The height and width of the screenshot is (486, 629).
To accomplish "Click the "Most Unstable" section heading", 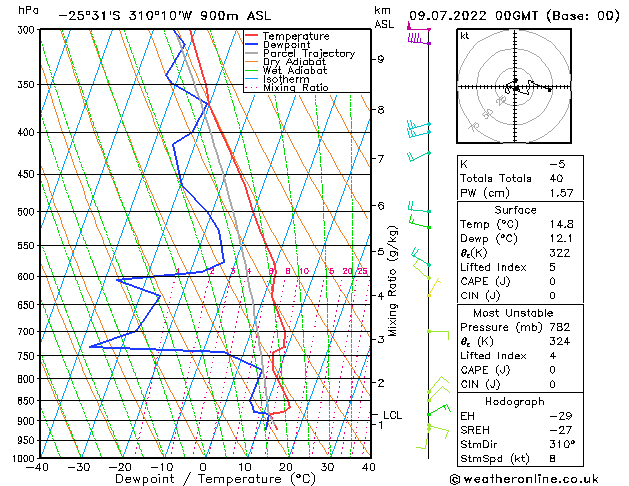I will (513, 313).
